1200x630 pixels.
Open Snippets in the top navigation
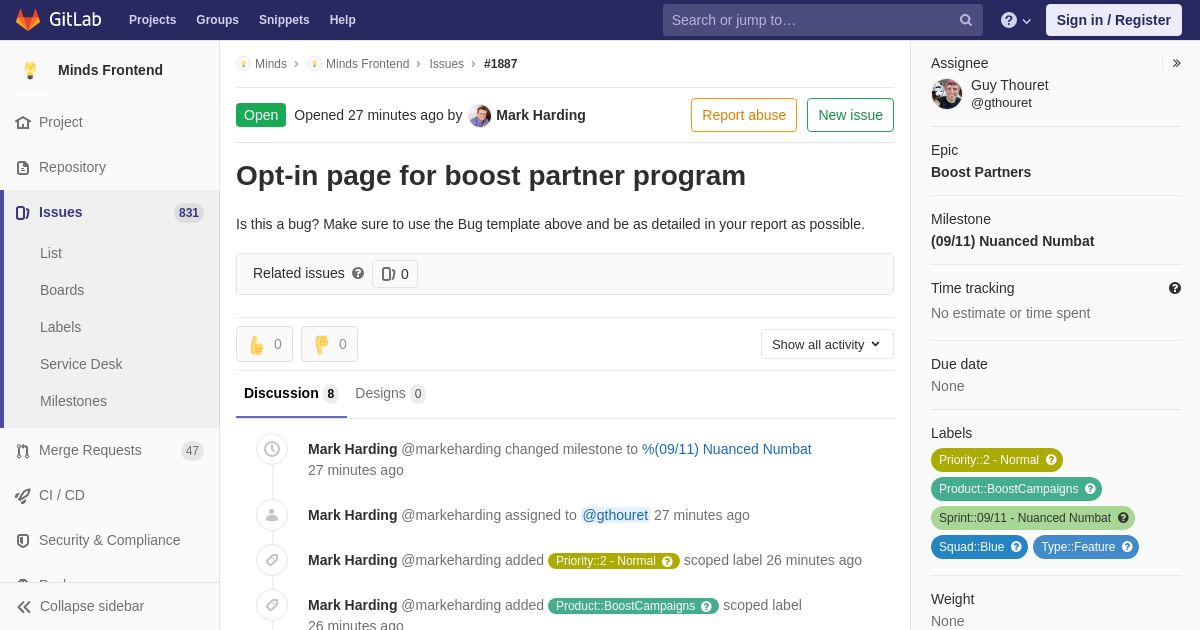pos(284,20)
